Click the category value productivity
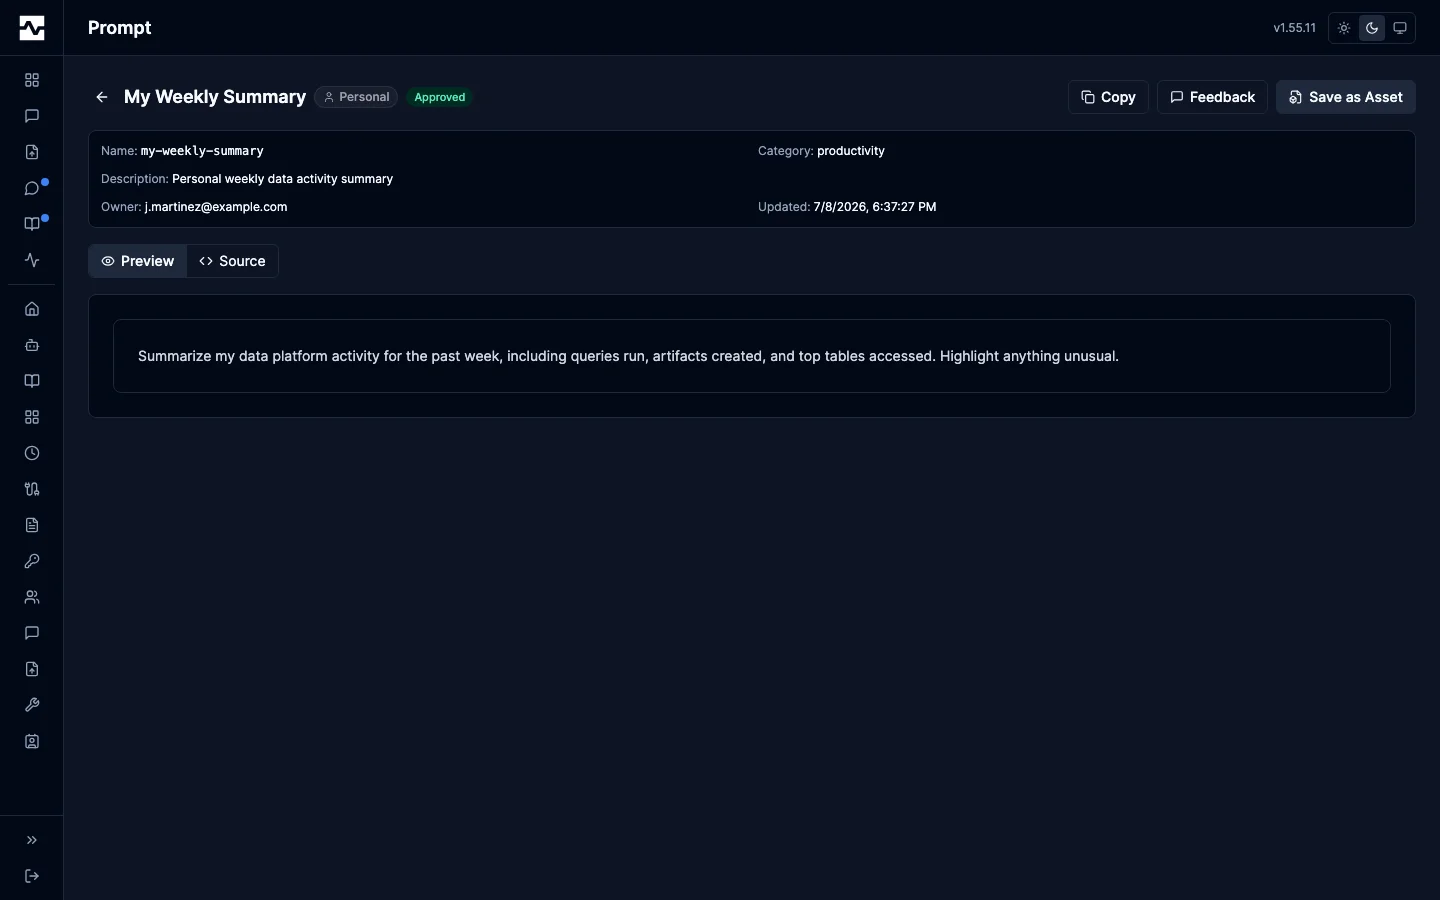The image size is (1440, 900). click(851, 151)
